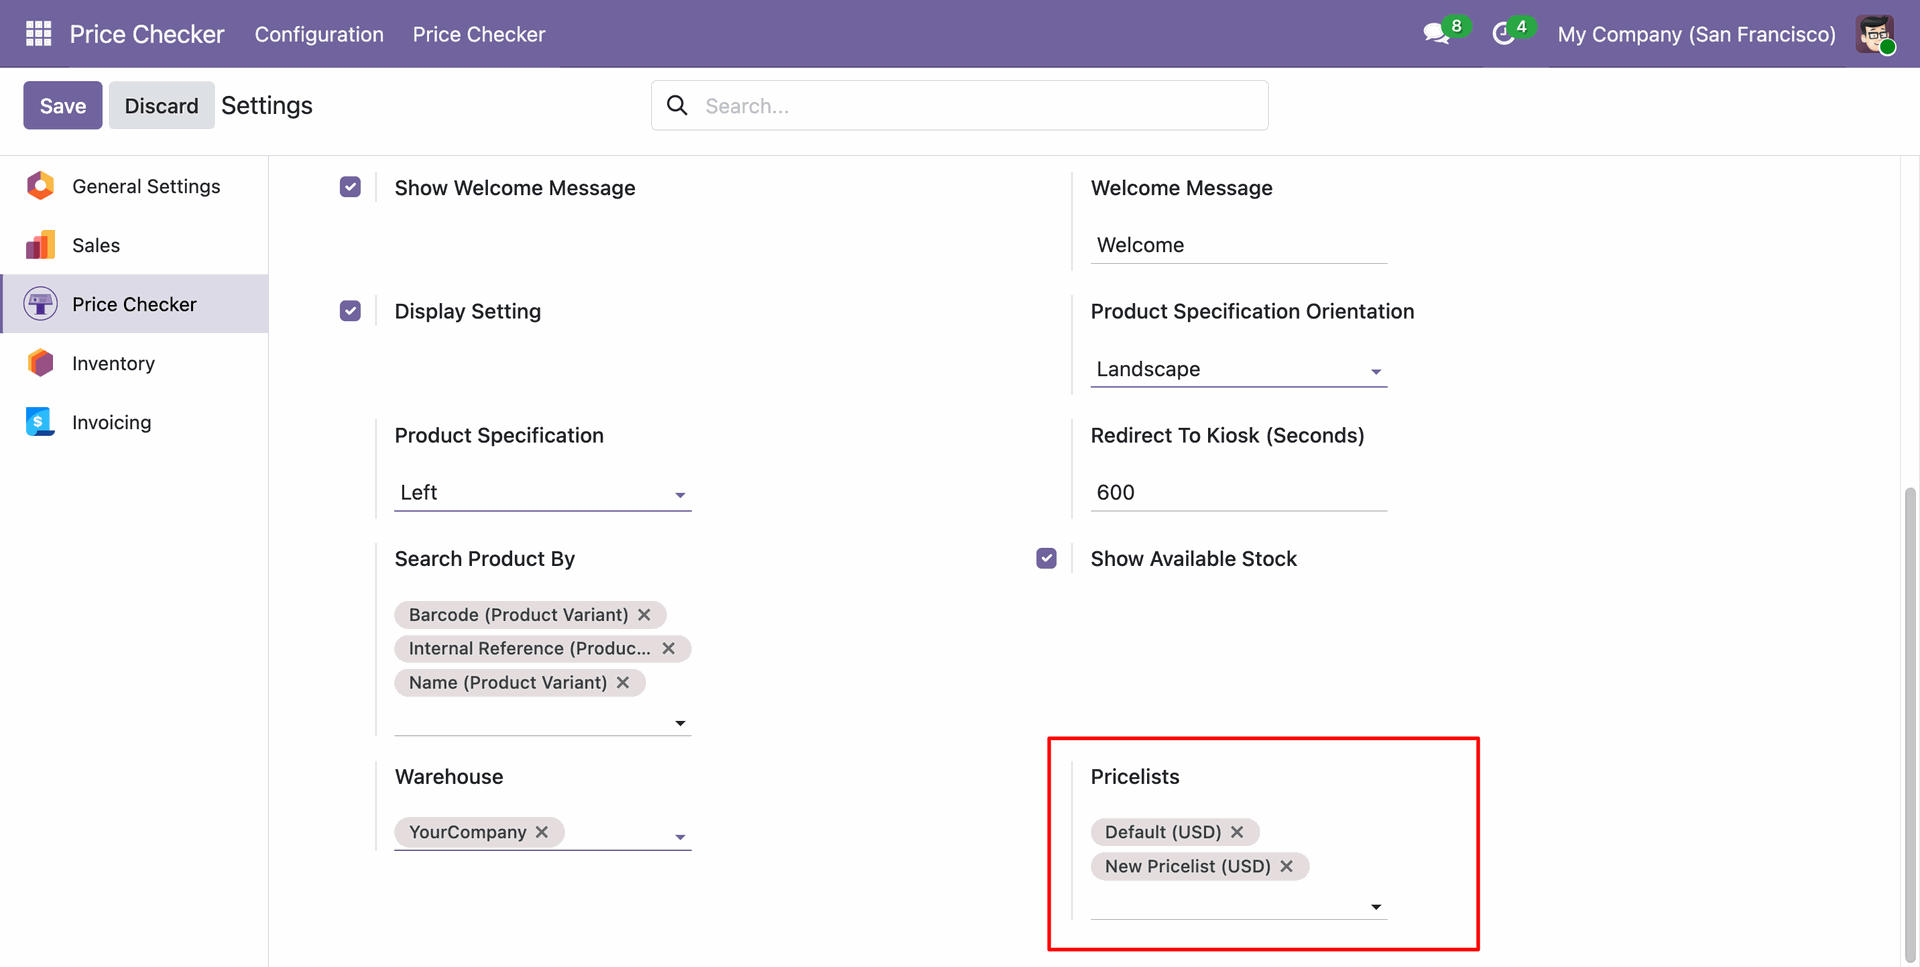Screen dimensions: 1920x967
Task: Disable Show Available Stock checkbox
Action: coord(1046,558)
